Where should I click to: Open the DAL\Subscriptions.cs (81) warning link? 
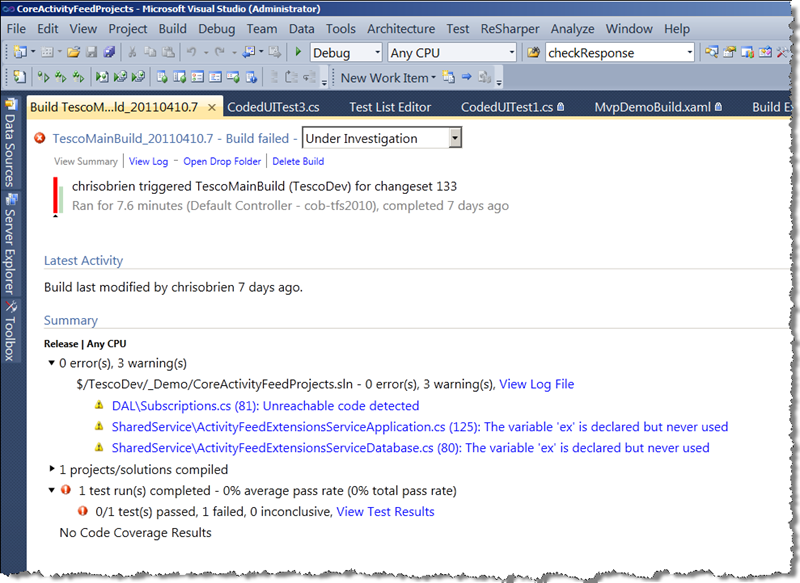pos(265,405)
